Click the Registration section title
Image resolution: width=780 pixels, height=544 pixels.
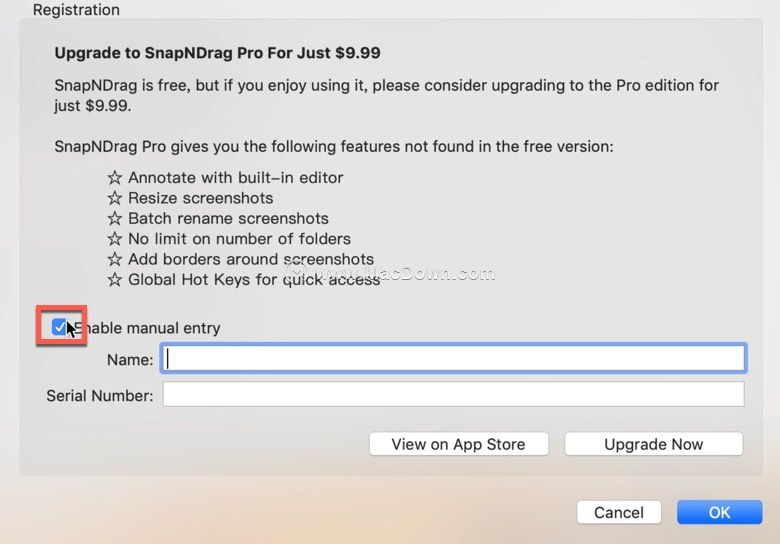76,10
